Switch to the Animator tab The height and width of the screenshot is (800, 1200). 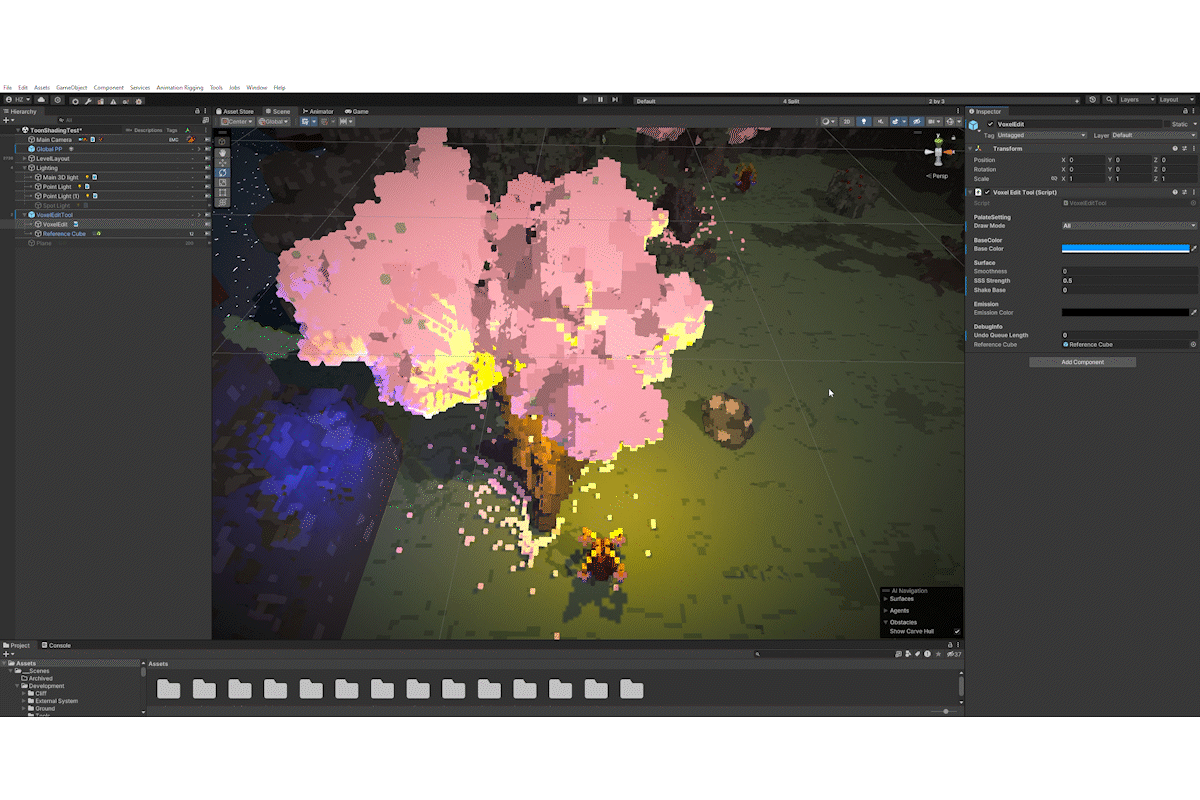tap(318, 111)
